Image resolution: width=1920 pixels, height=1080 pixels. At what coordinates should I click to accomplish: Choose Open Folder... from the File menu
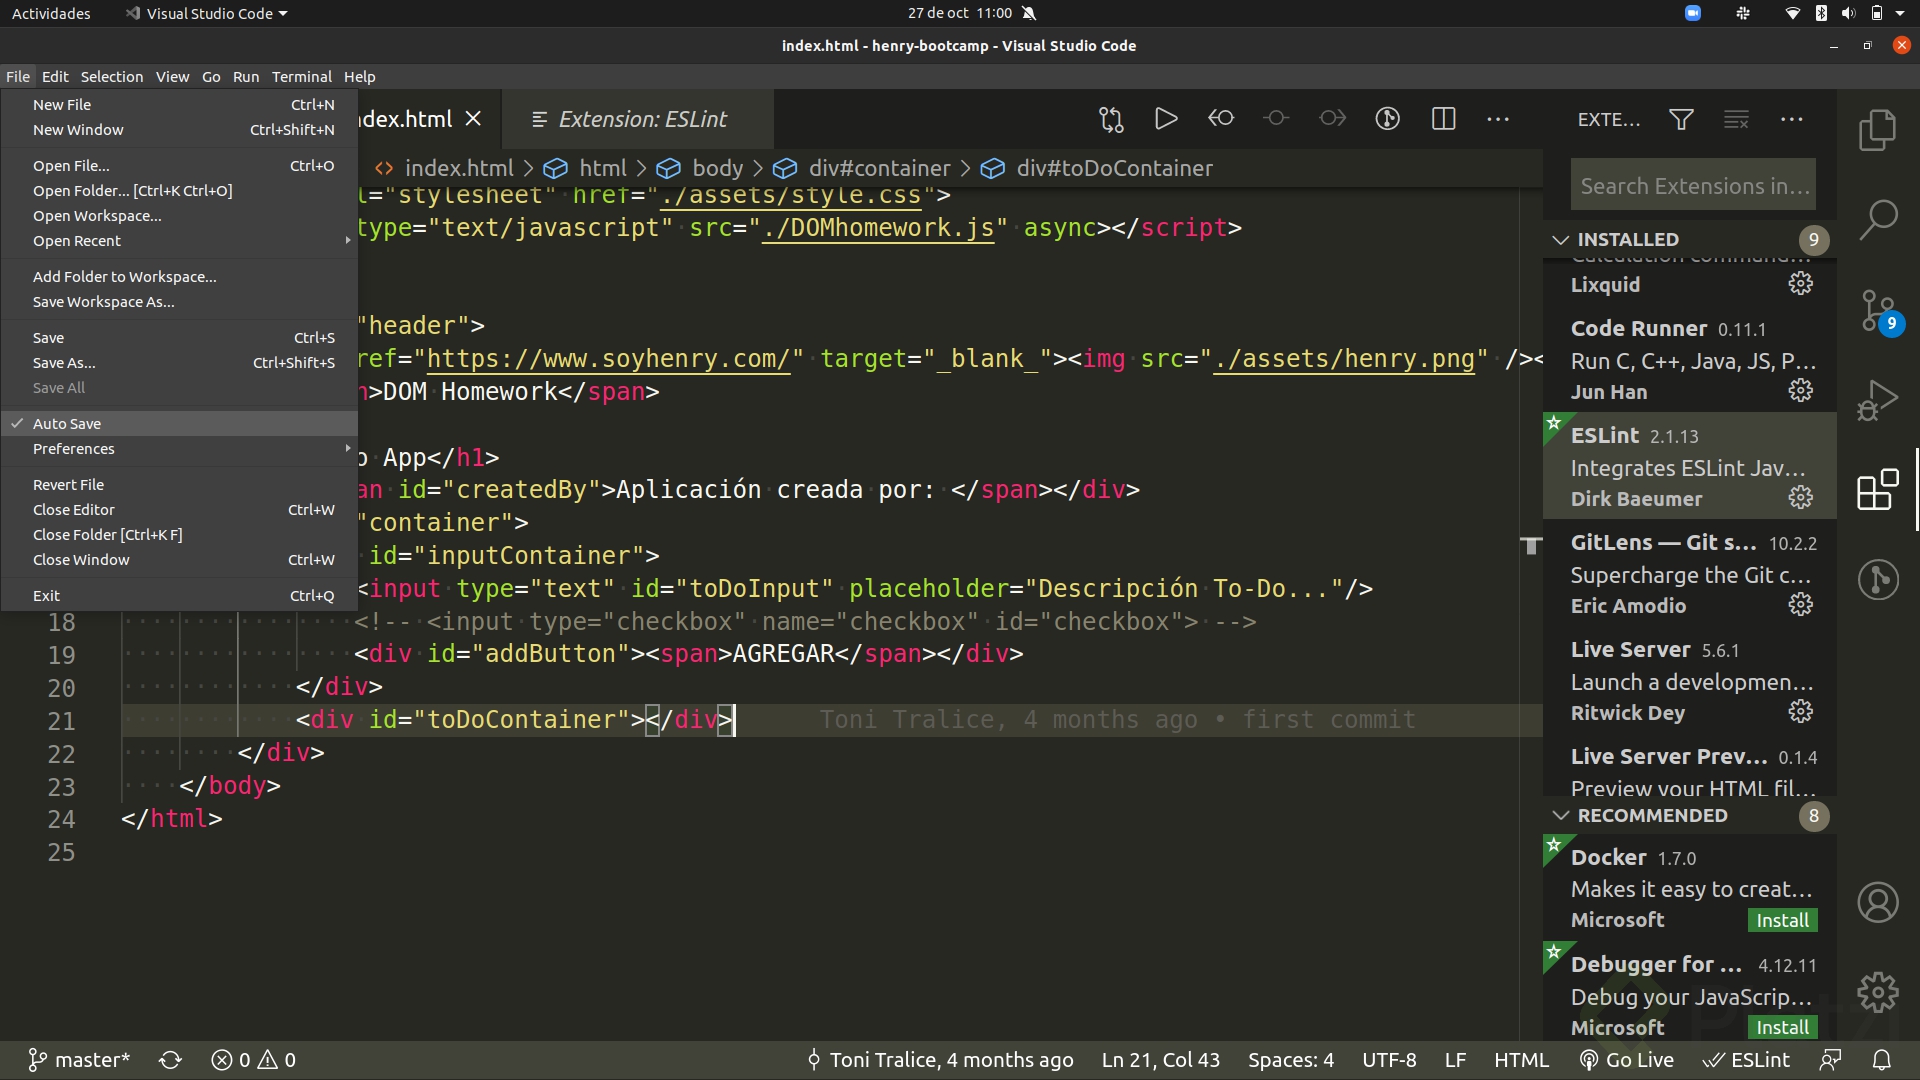point(180,191)
